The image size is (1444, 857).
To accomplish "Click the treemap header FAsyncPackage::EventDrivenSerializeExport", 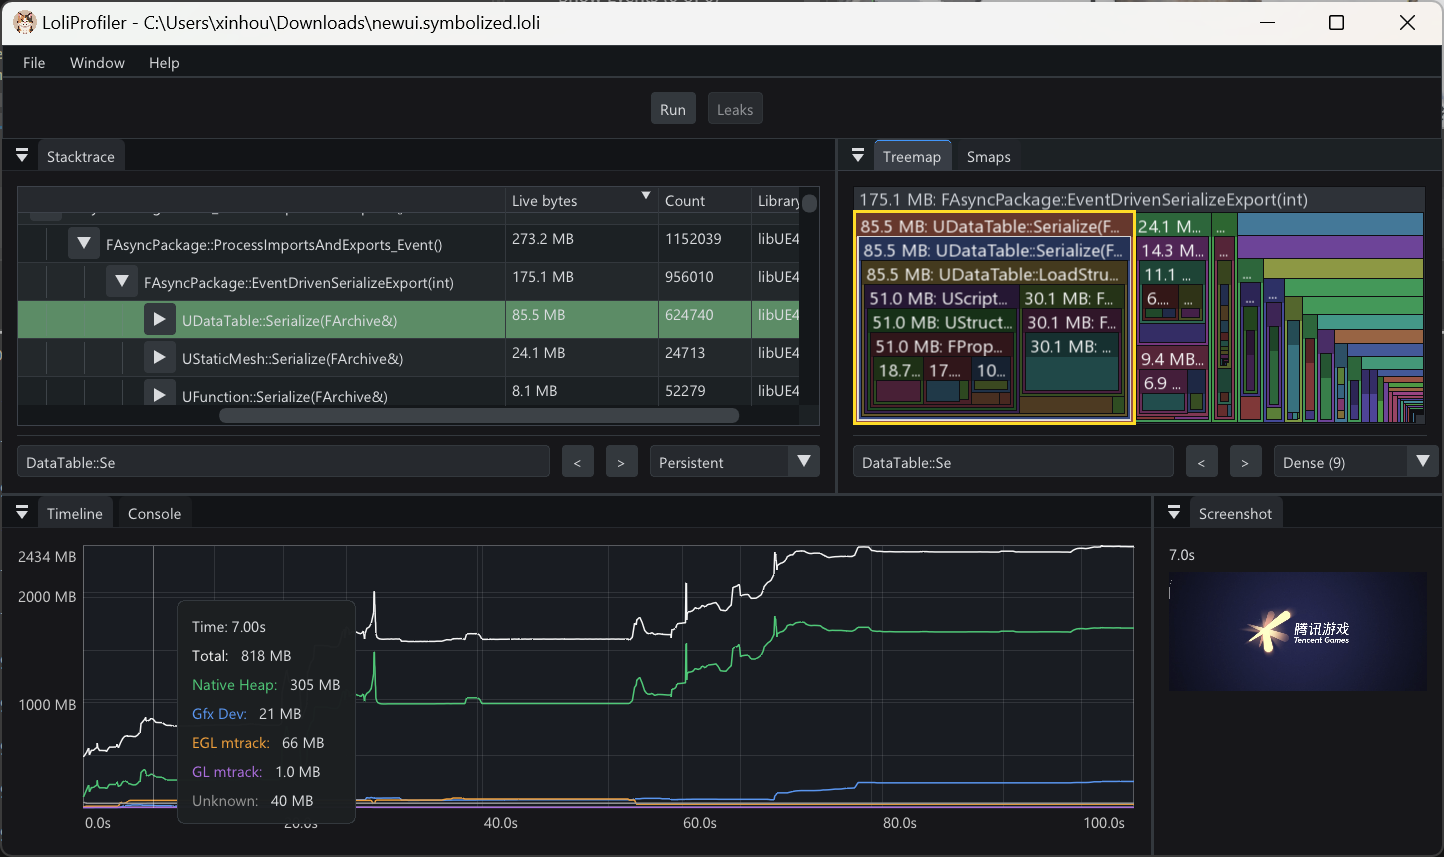I will [x=1138, y=199].
